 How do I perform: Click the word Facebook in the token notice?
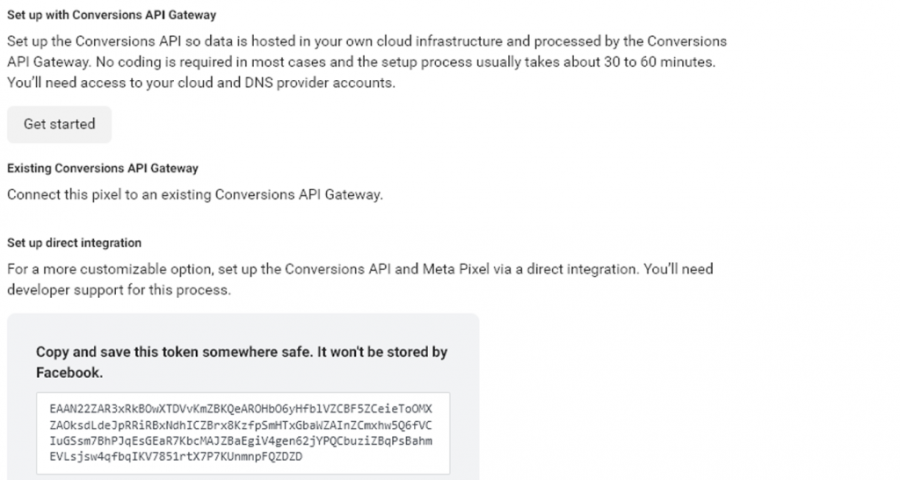coord(69,373)
